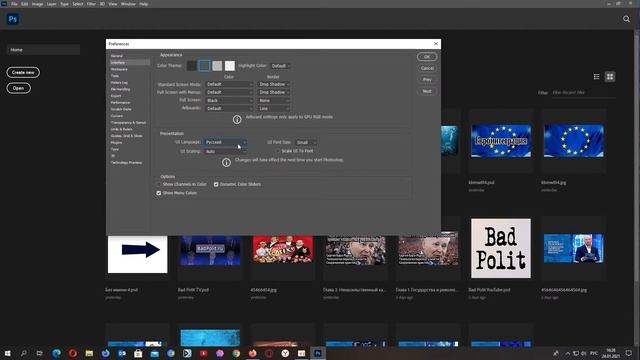This screenshot has height=360, width=640.
Task: Click the Filter recent files input field
Action: [584, 93]
